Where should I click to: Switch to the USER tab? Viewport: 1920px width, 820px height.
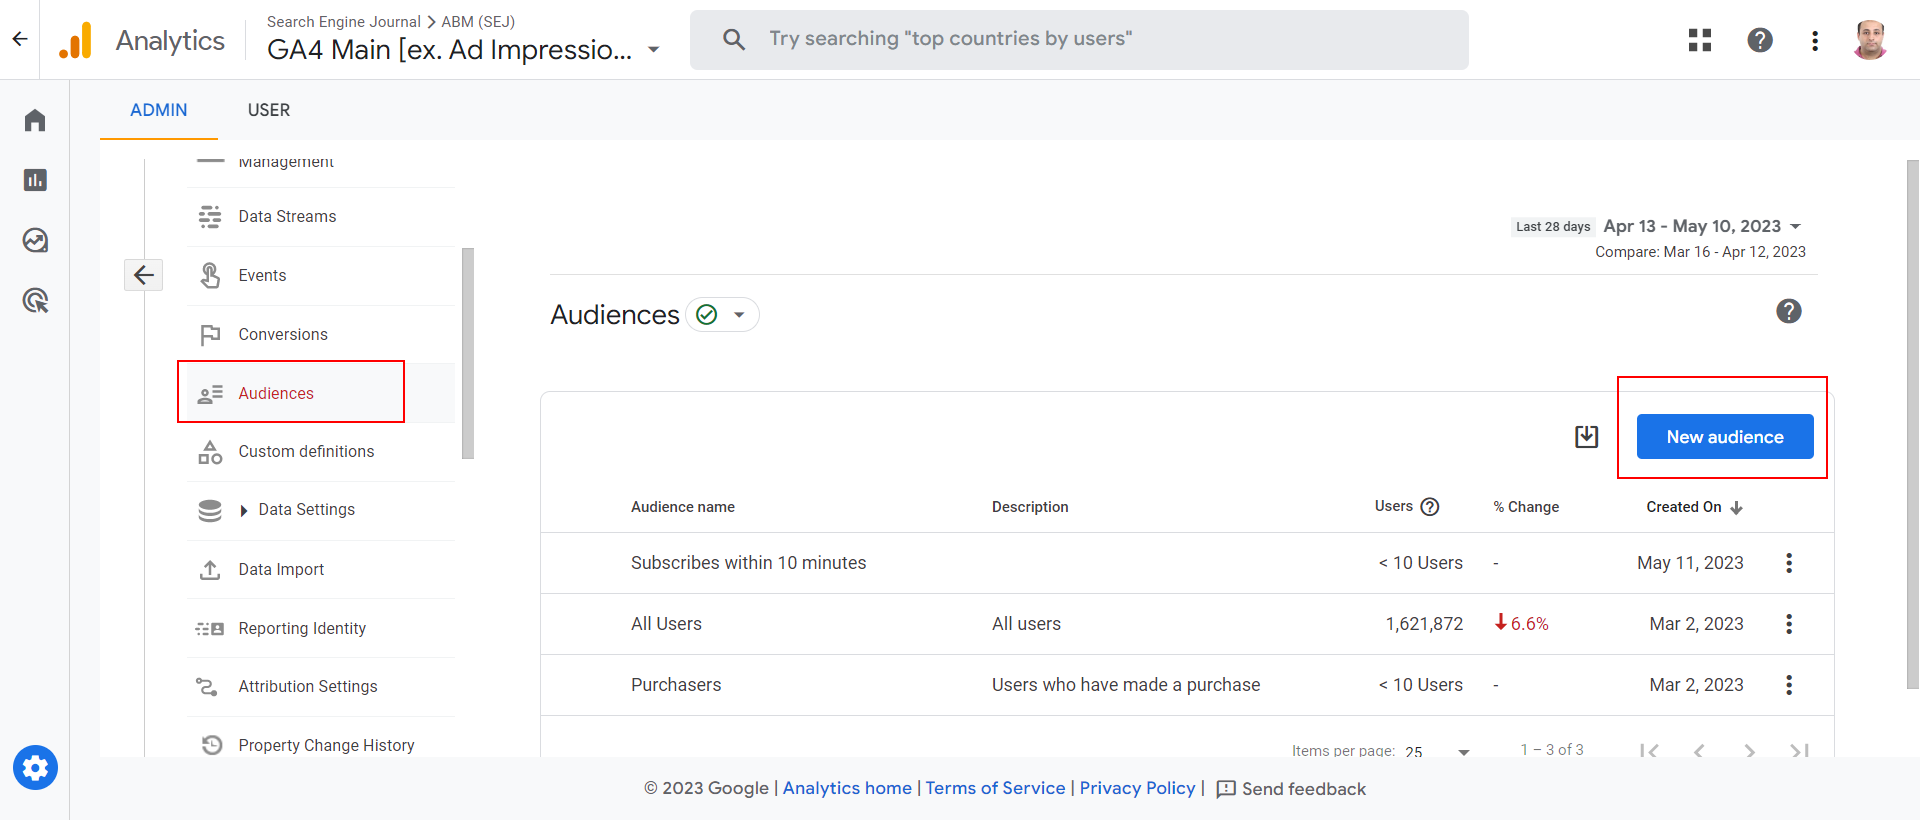[x=268, y=110]
